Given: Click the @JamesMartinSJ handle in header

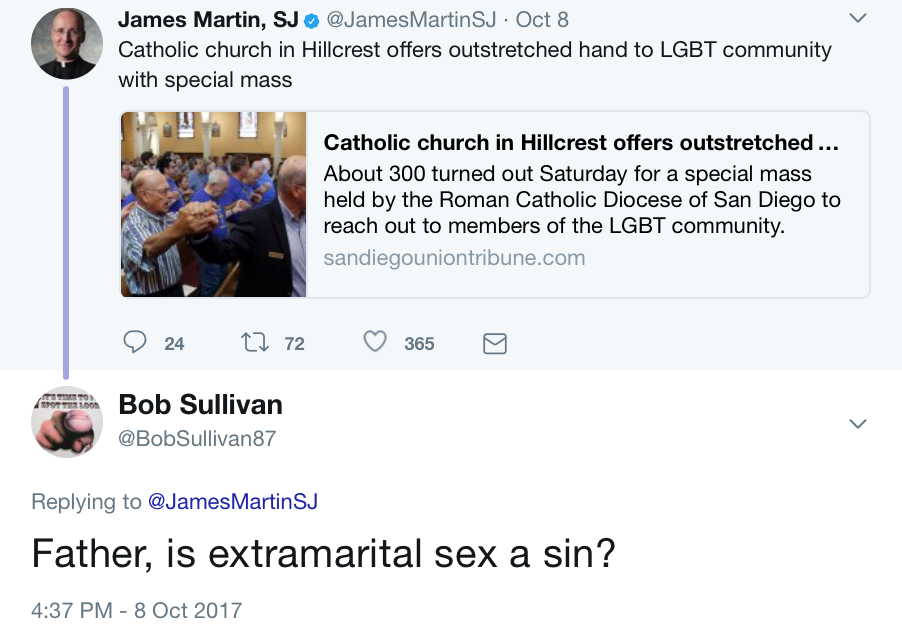Looking at the screenshot, I should click(411, 20).
